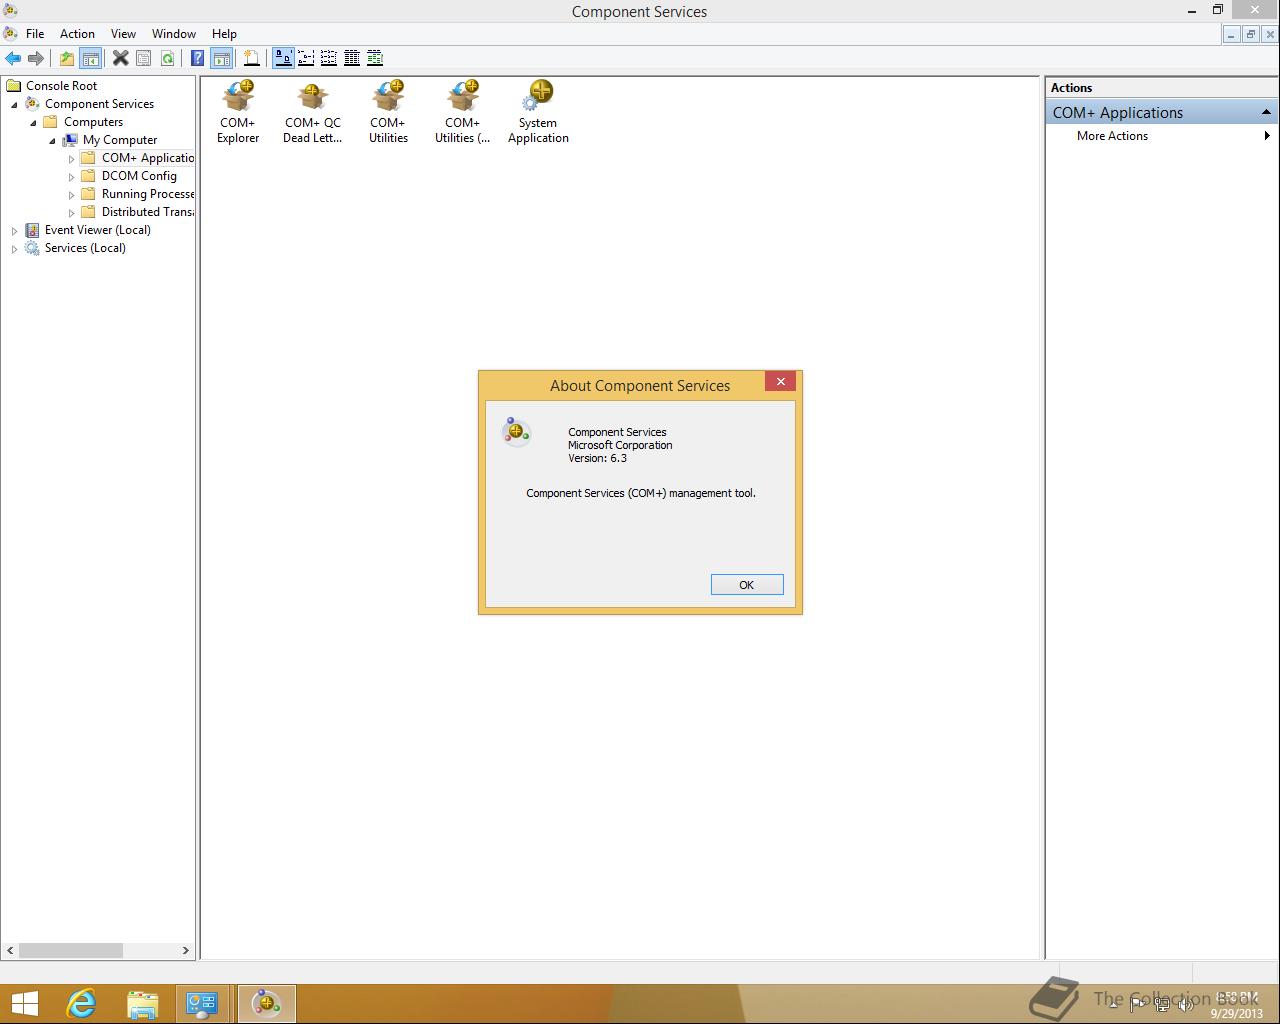Click OK in About Component Services dialog
The image size is (1280, 1024).
pyautogui.click(x=747, y=585)
